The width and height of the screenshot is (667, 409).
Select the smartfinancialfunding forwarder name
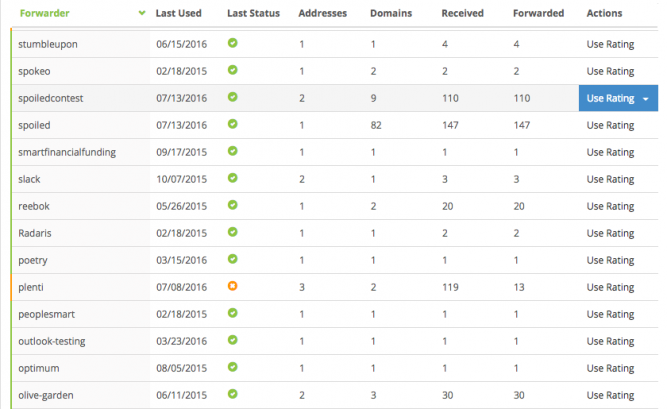tap(67, 152)
